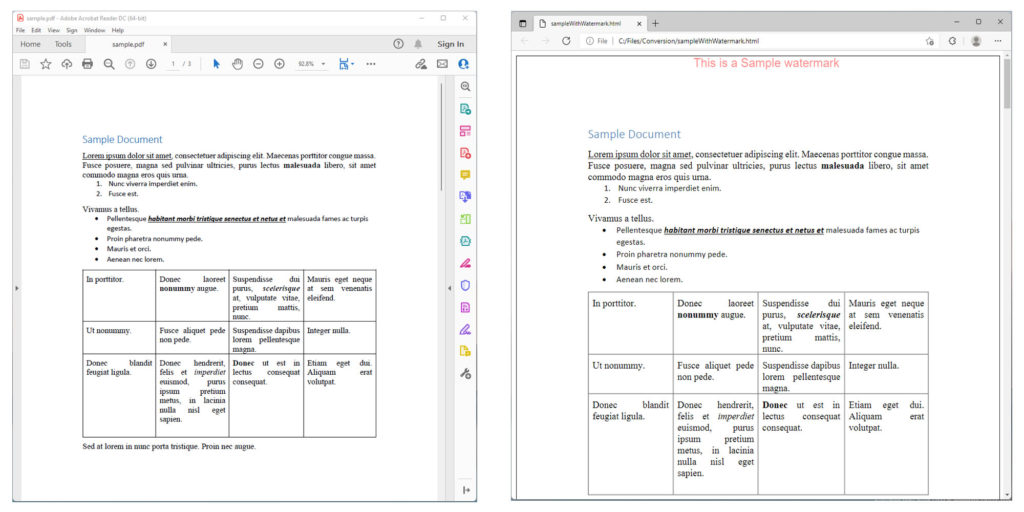Switch to the Tools tab
This screenshot has width=1024, height=512.
click(63, 44)
